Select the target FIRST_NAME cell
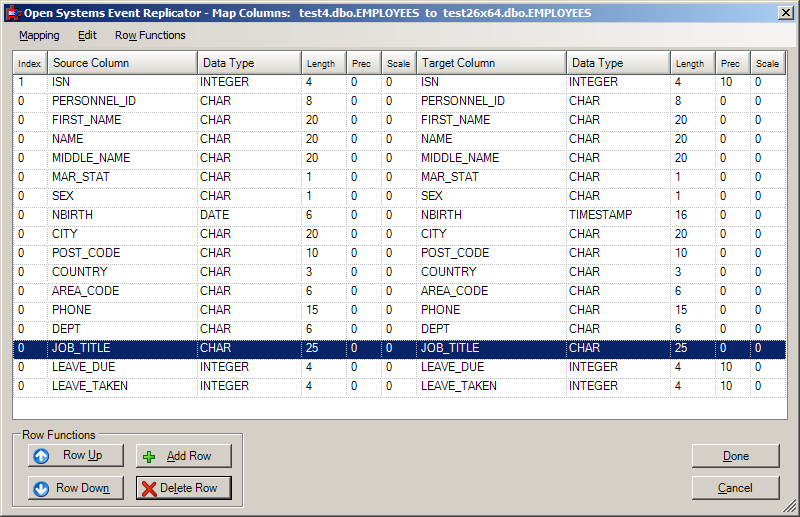Image resolution: width=800 pixels, height=517 pixels. pyautogui.click(x=491, y=120)
